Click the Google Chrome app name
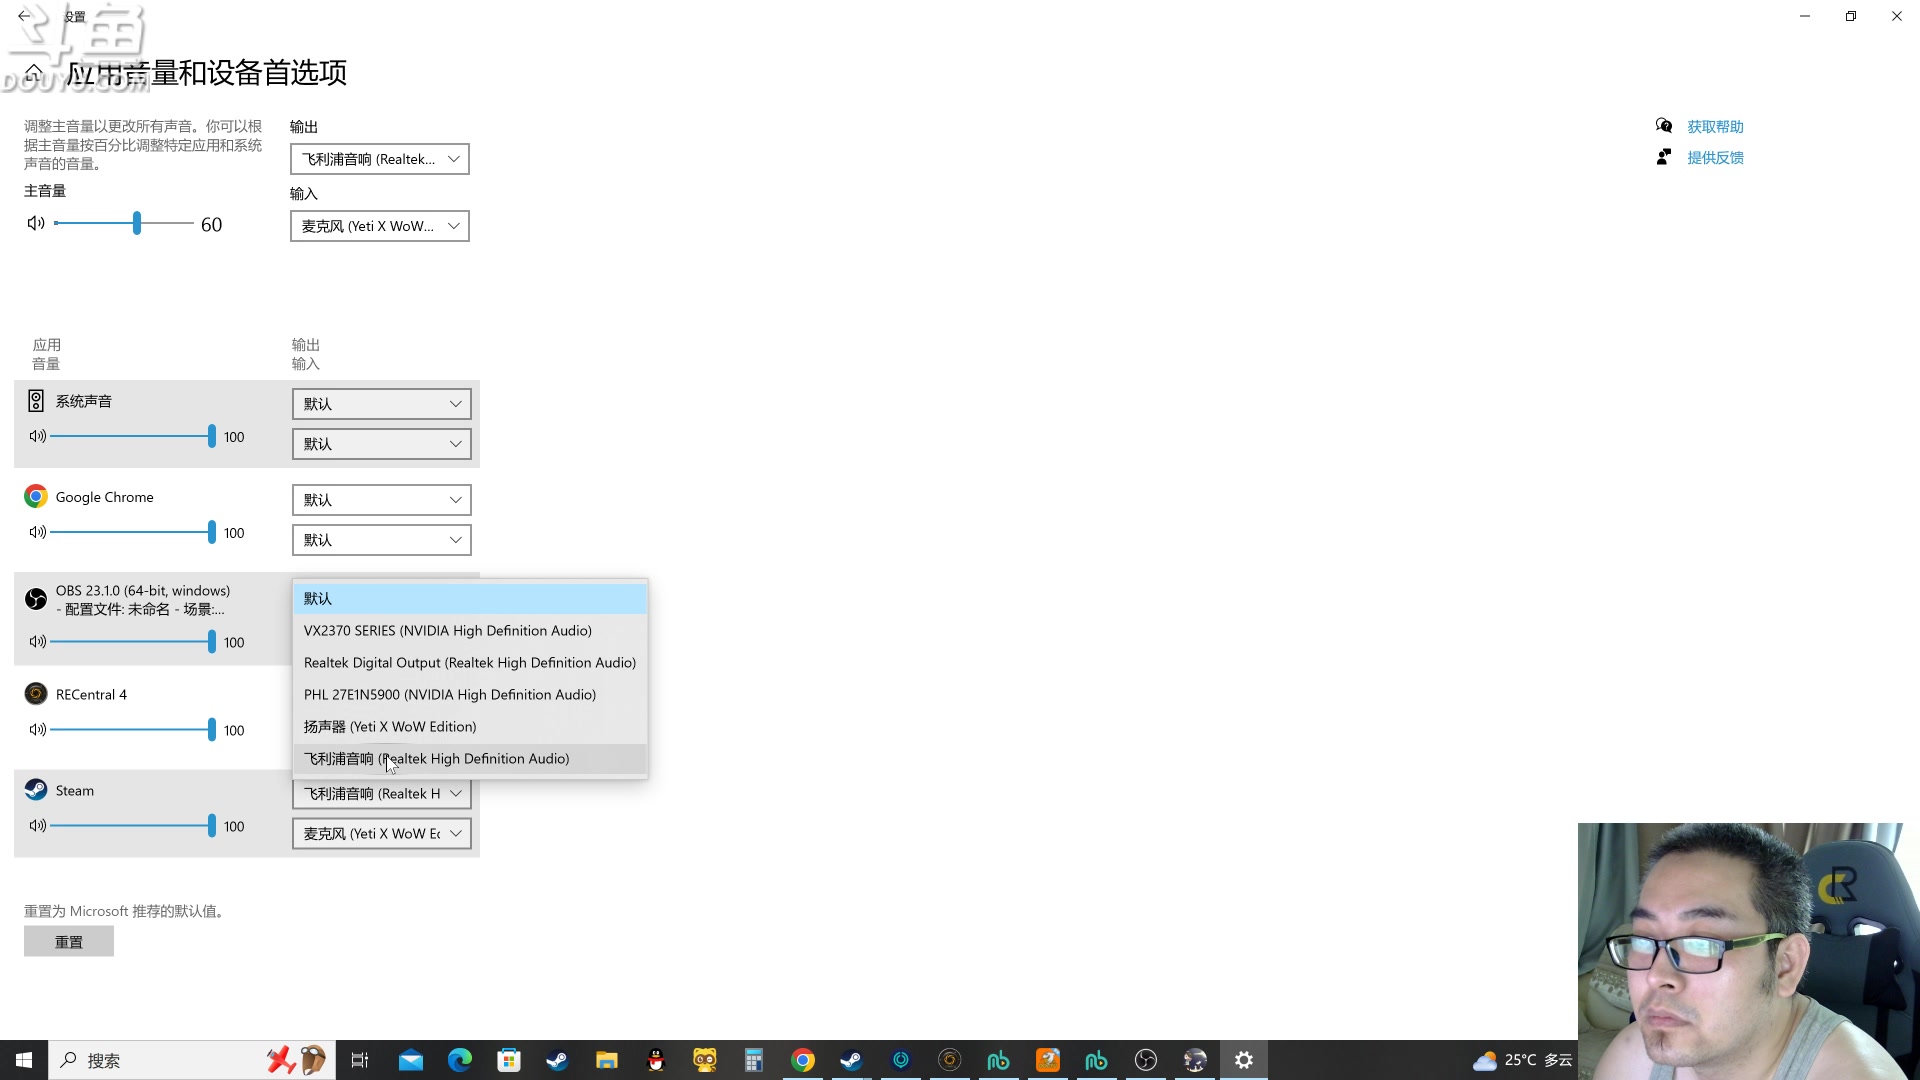 pos(105,497)
